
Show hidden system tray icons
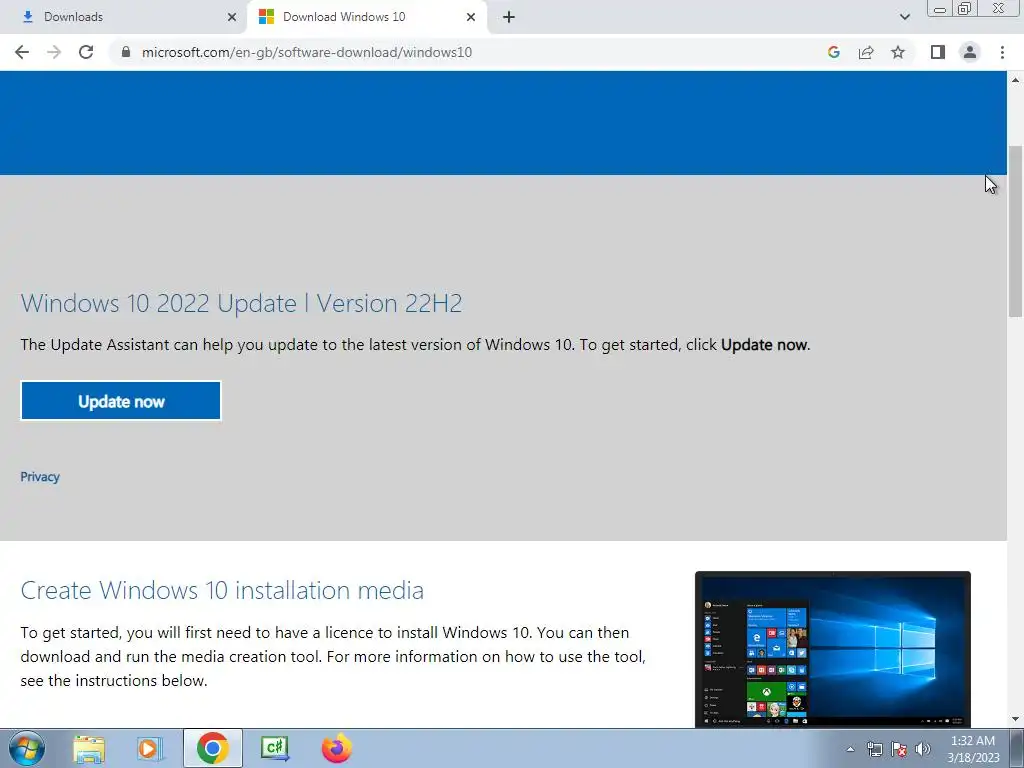(x=850, y=749)
